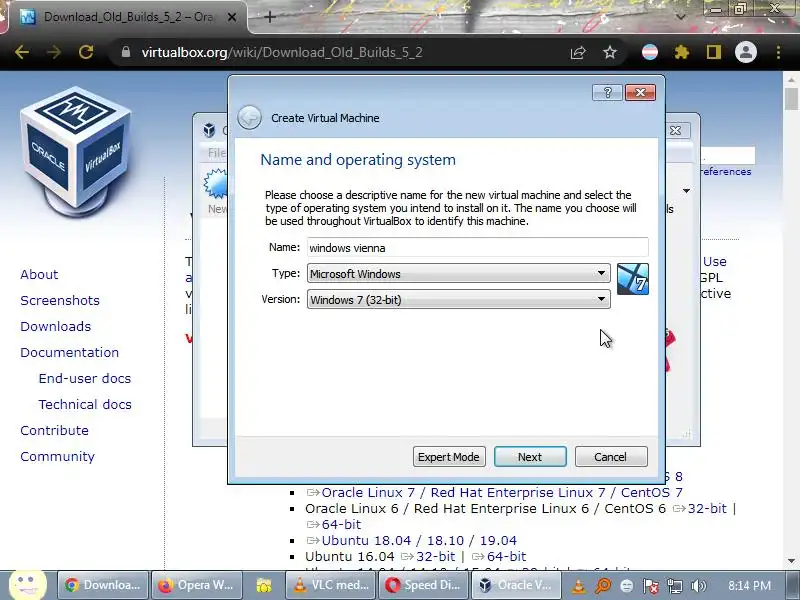800x600 pixels.
Task: Click the browser back arrow
Action: click(x=22, y=52)
